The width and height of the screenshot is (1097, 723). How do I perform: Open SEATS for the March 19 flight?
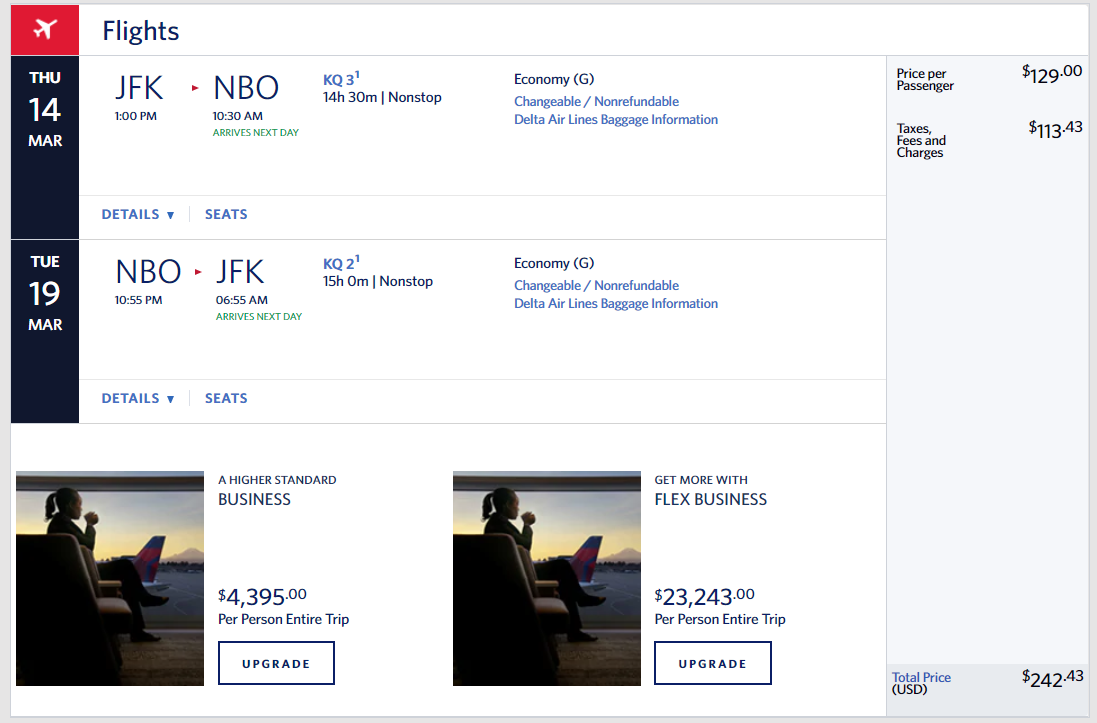[x=226, y=399]
